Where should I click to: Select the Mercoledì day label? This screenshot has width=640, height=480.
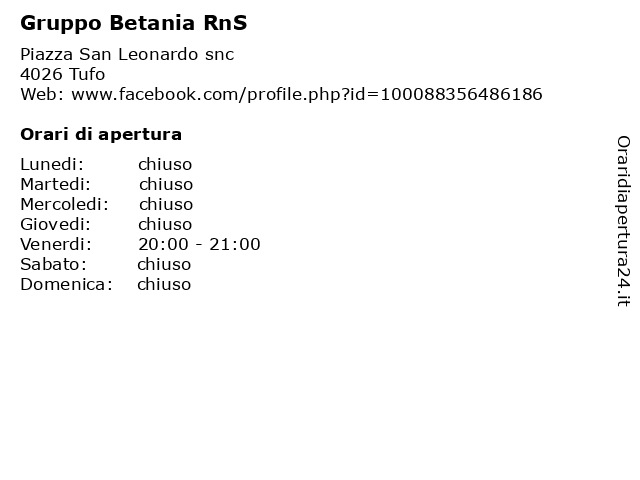coord(64,204)
